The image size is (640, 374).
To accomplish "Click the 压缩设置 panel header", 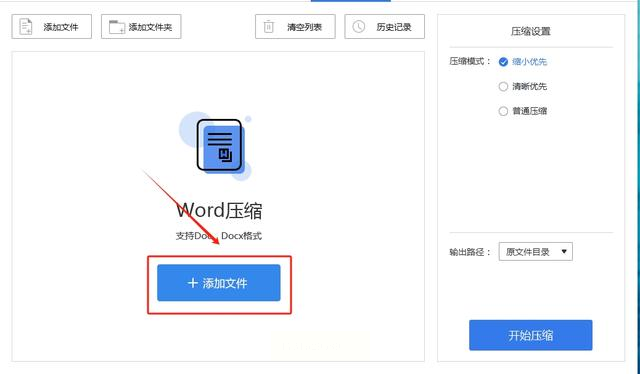I will tap(531, 31).
